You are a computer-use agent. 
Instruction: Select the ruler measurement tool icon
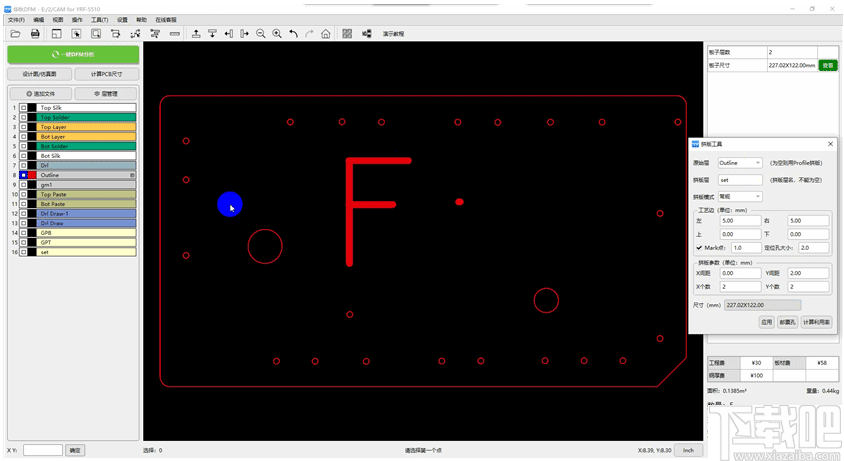click(174, 34)
